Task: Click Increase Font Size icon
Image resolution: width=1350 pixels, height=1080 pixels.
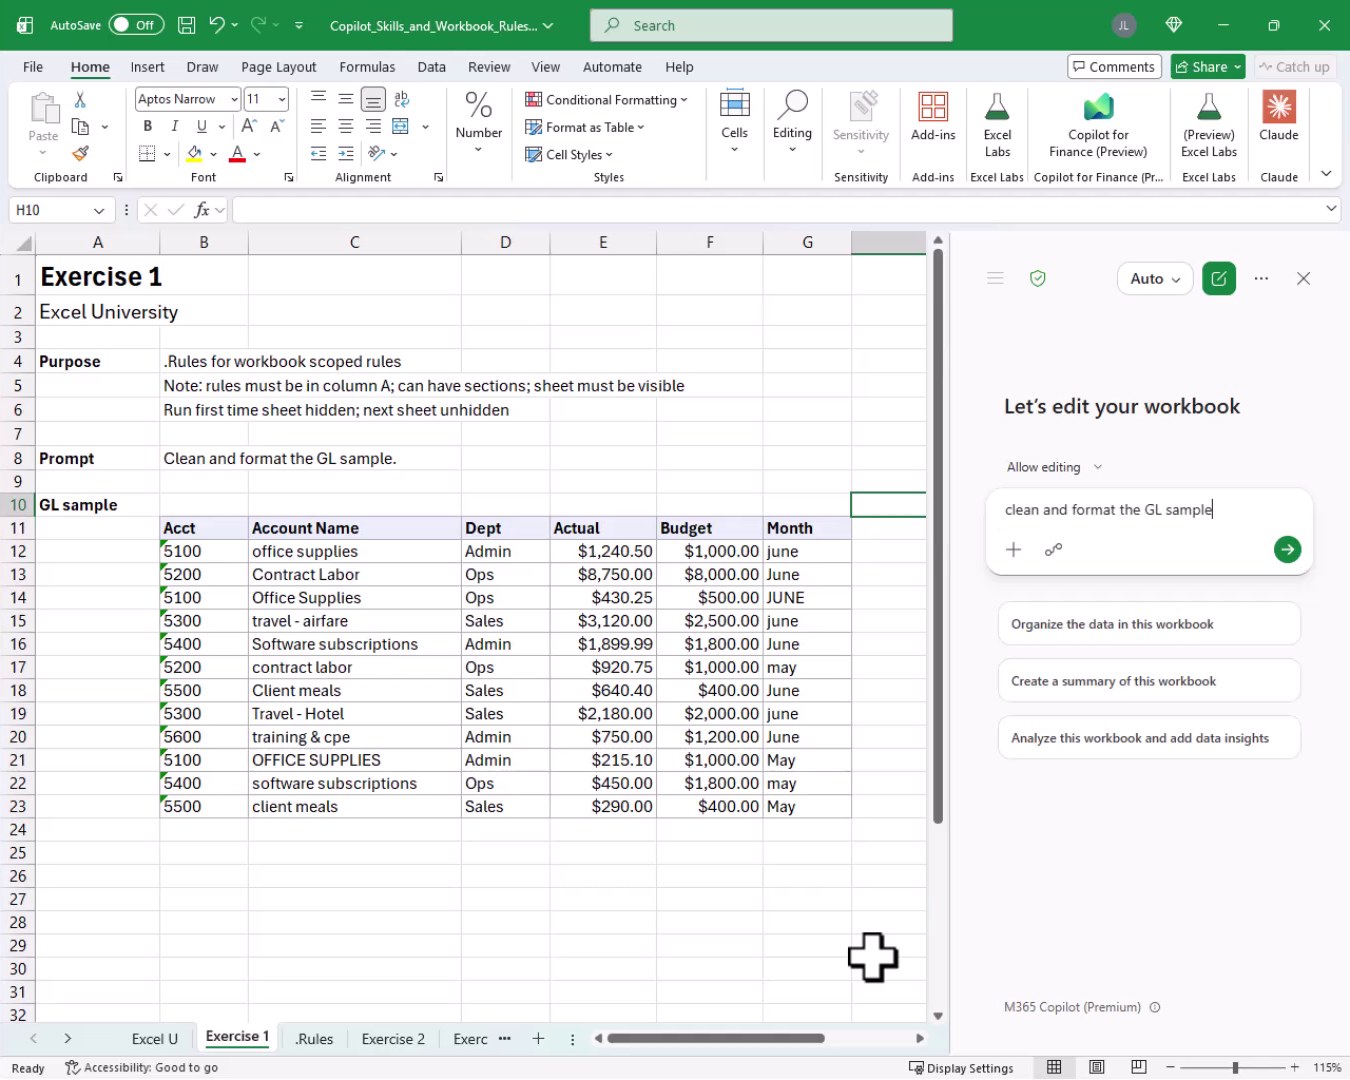Action: tap(249, 126)
